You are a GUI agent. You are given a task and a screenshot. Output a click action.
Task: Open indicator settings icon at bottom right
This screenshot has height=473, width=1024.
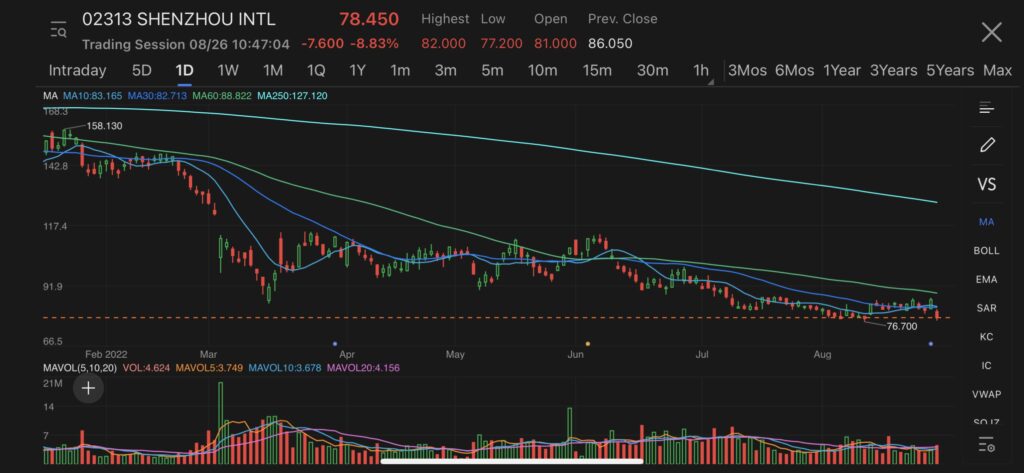coord(986,446)
